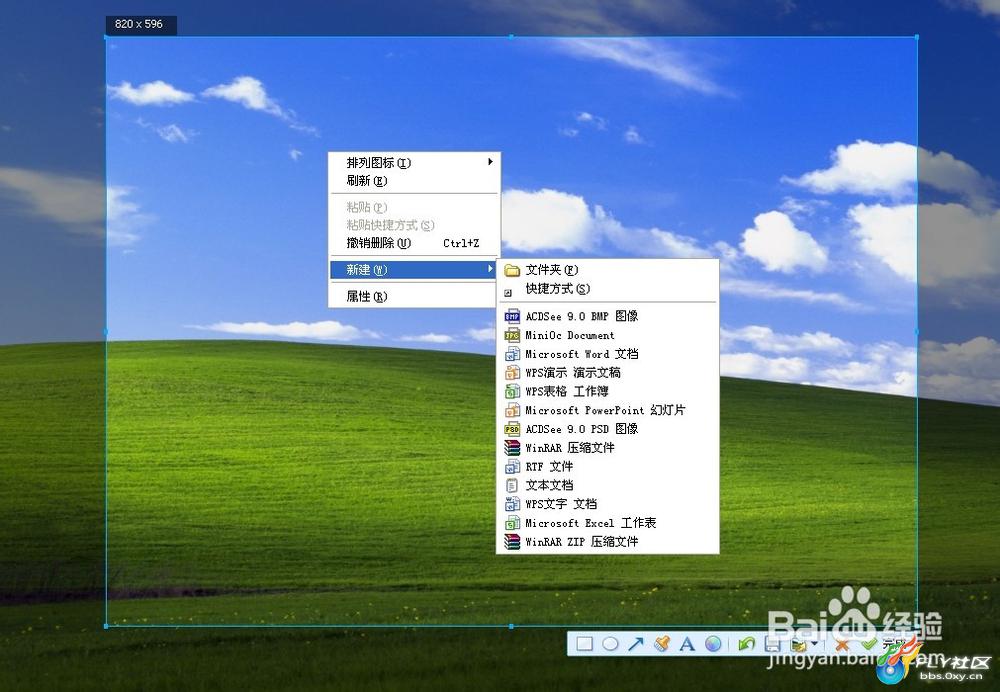Expand the 排列图标 submenu
The height and width of the screenshot is (692, 1000).
coord(414,163)
